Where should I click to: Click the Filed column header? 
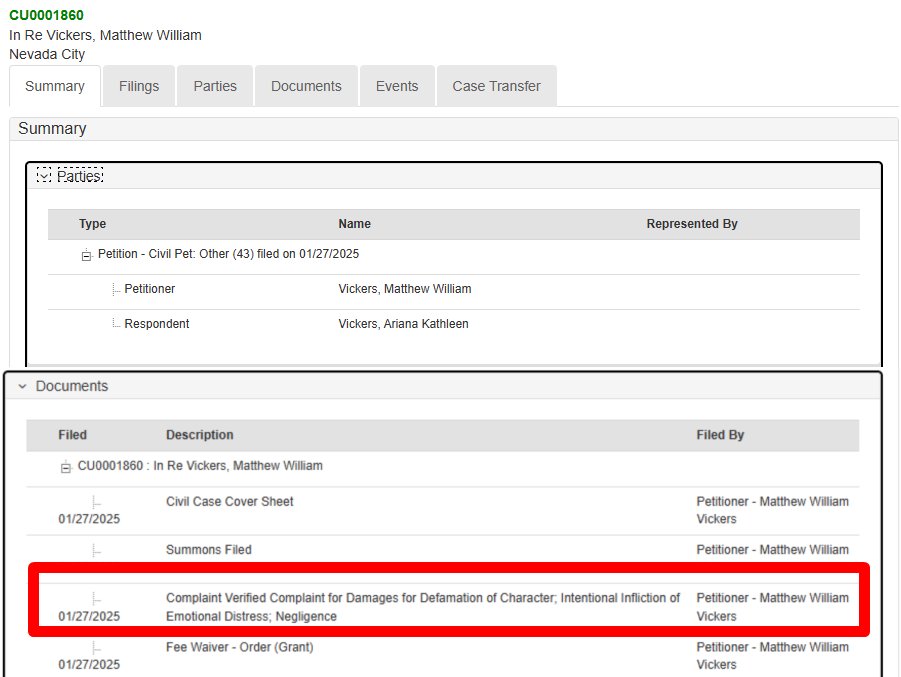tap(72, 435)
